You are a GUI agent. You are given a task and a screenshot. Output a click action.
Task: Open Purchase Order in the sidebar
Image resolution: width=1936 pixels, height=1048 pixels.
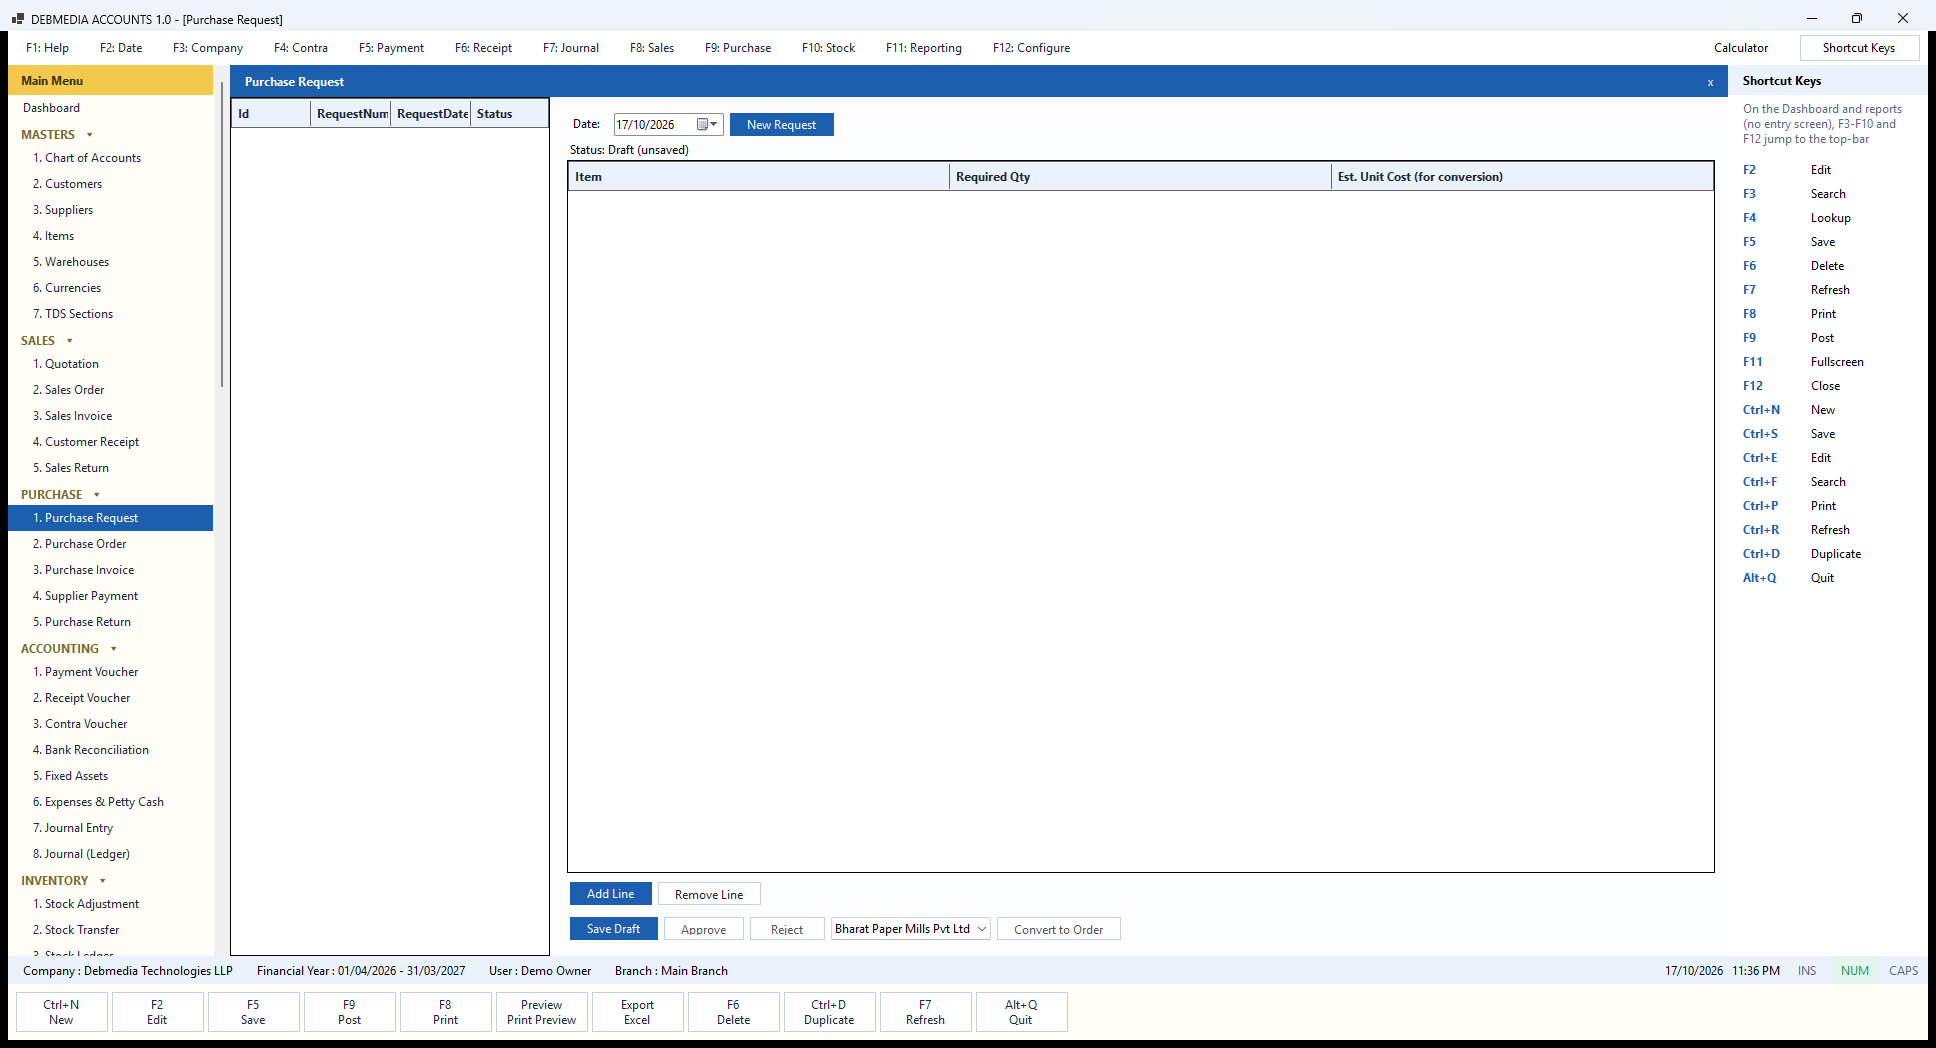[110, 544]
